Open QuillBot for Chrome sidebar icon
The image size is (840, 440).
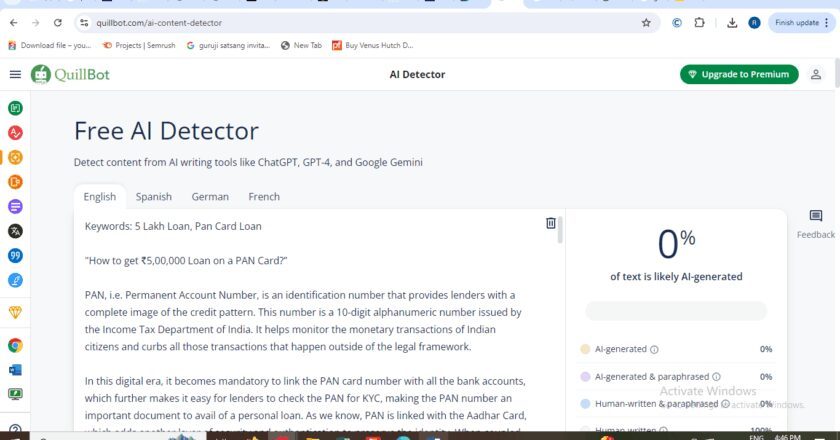click(15, 346)
